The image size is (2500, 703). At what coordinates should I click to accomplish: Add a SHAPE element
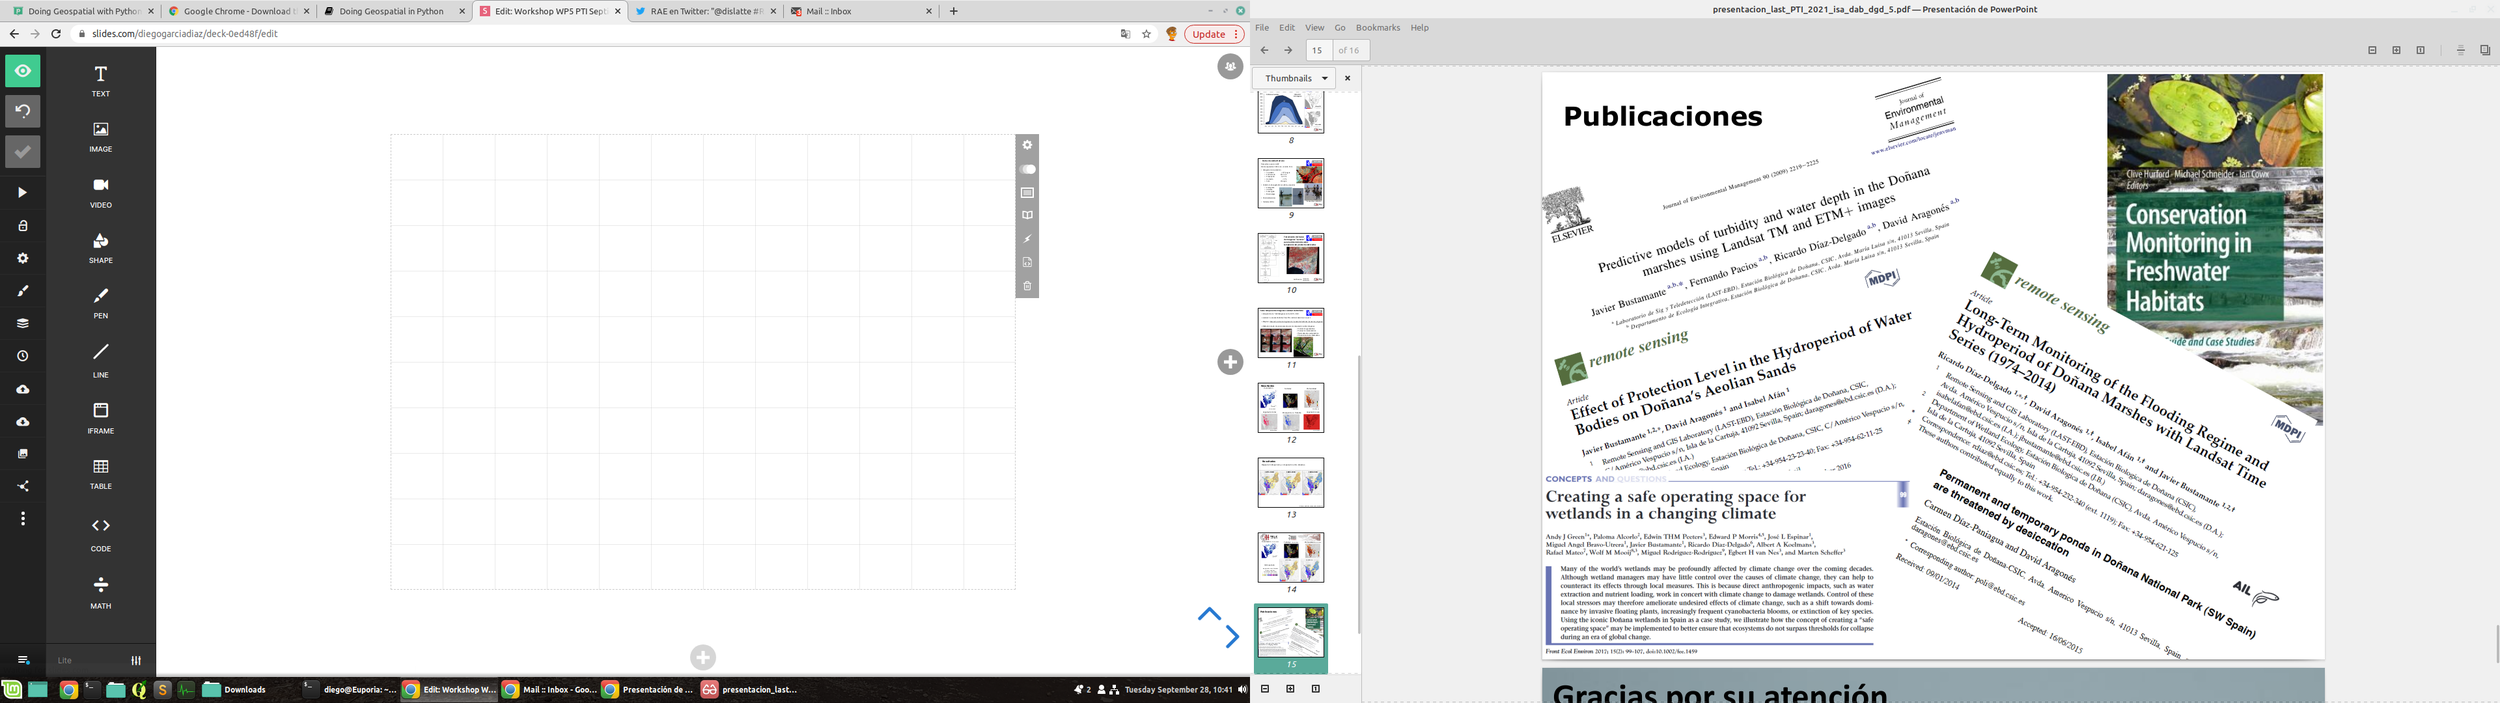pyautogui.click(x=101, y=248)
